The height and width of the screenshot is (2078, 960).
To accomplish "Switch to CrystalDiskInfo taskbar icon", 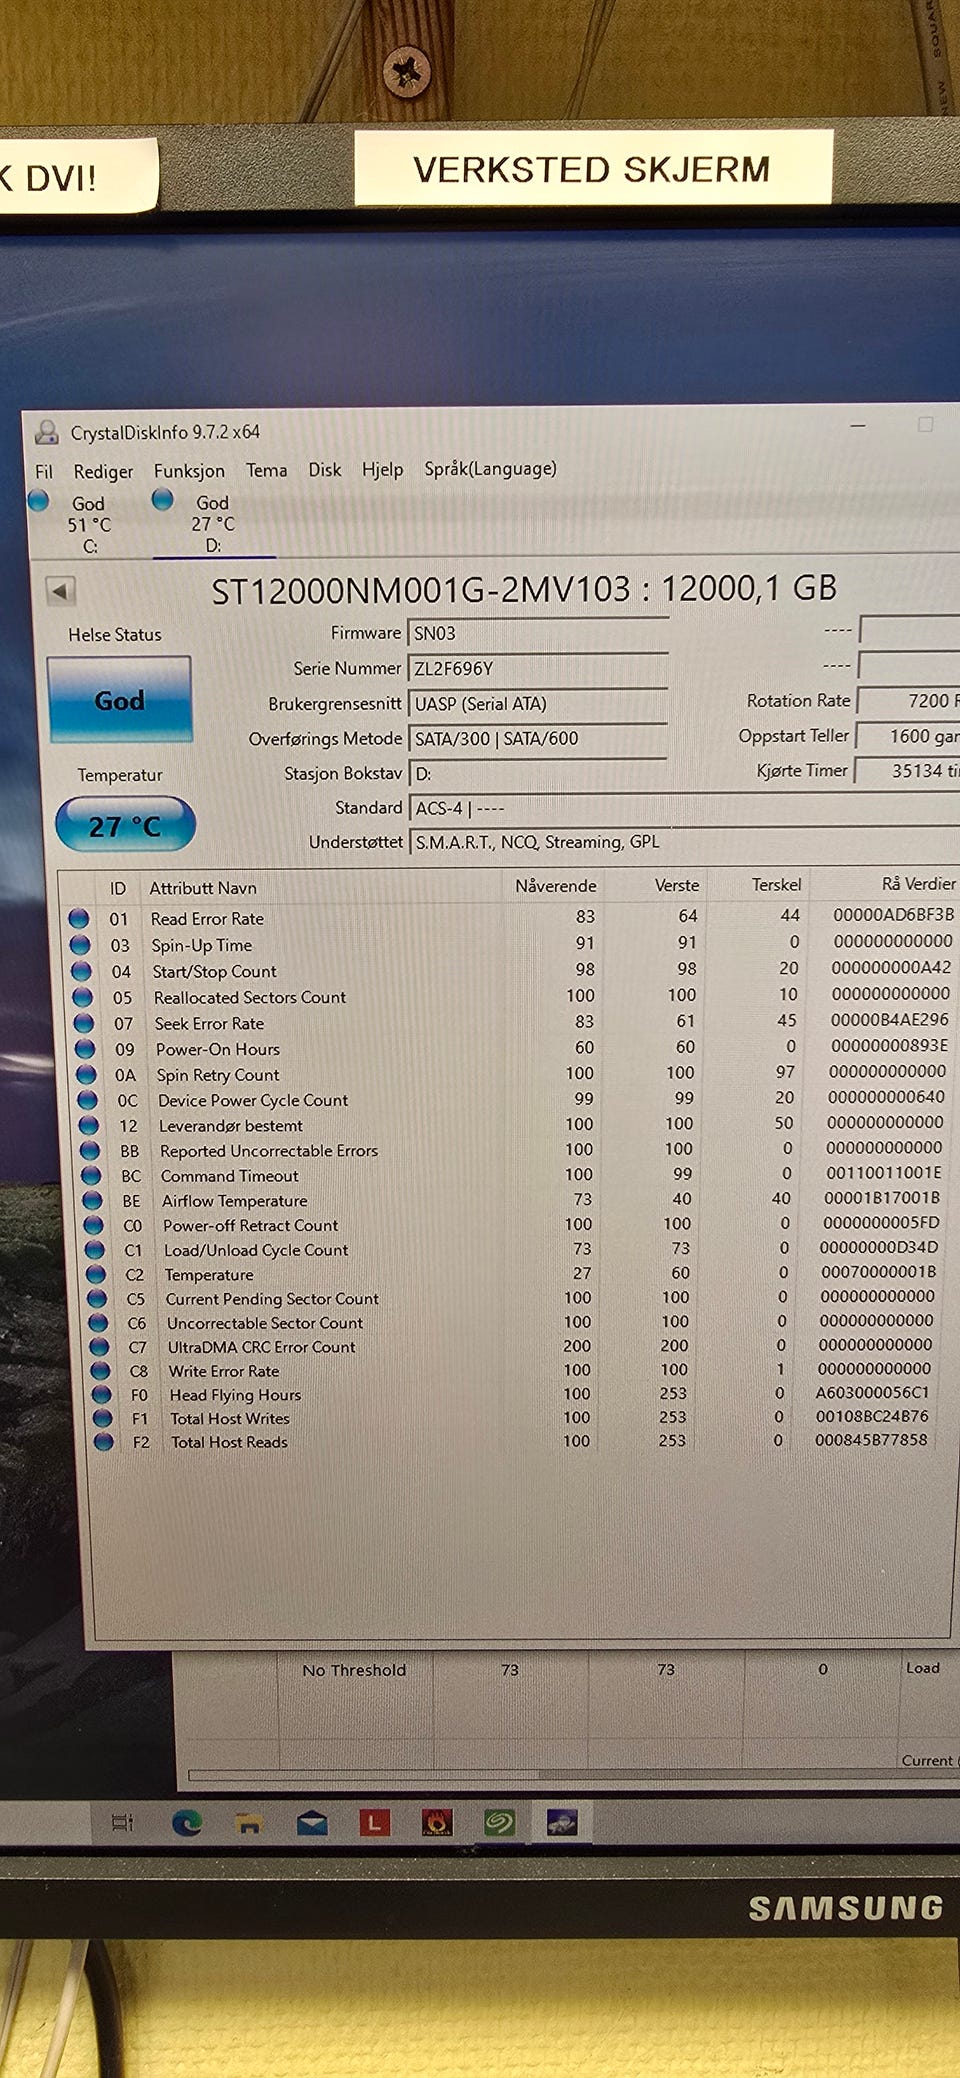I will tap(562, 1822).
